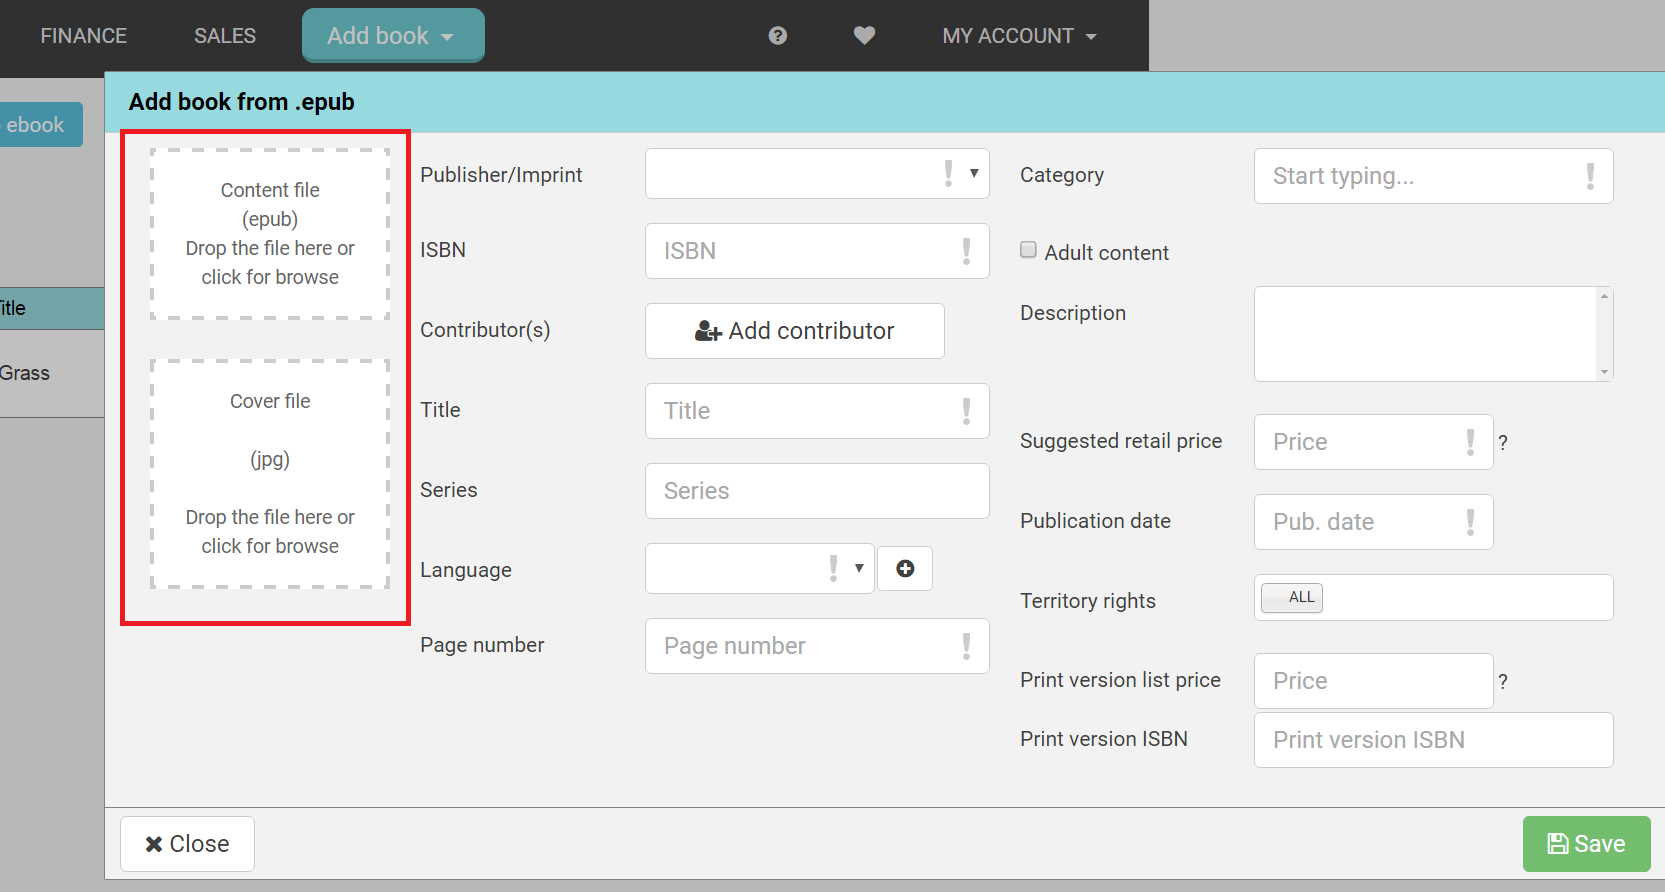This screenshot has height=892, width=1665.
Task: Click the ebook button behind dialog
Action: click(40, 125)
